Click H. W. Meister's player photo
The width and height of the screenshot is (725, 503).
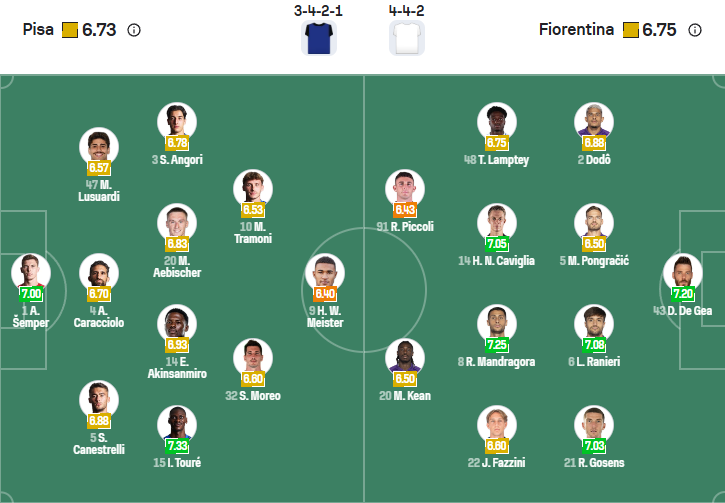(x=325, y=273)
